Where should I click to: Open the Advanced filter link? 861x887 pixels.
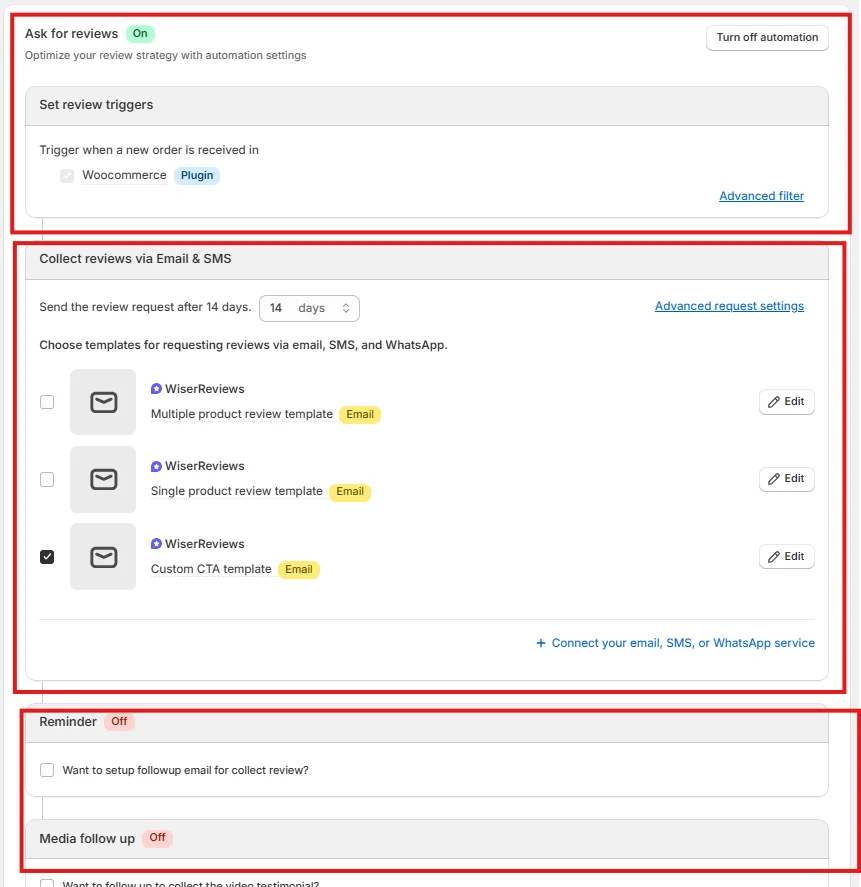(x=761, y=195)
